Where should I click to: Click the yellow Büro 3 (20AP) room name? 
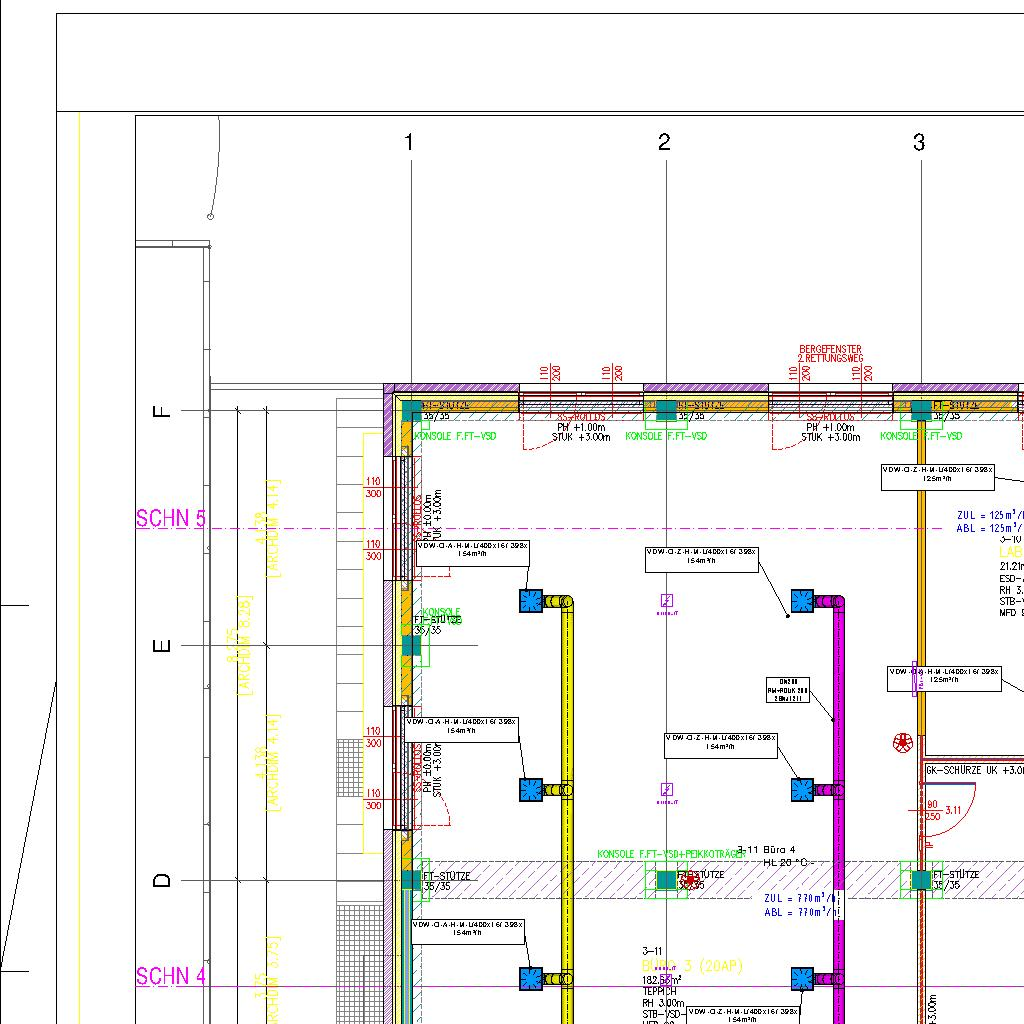point(692,966)
